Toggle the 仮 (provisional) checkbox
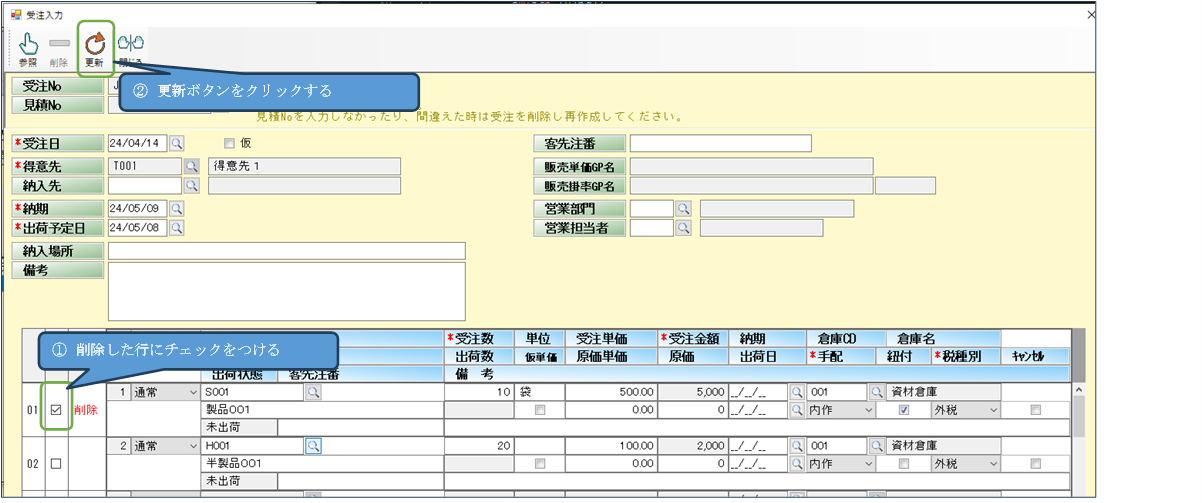 229,143
